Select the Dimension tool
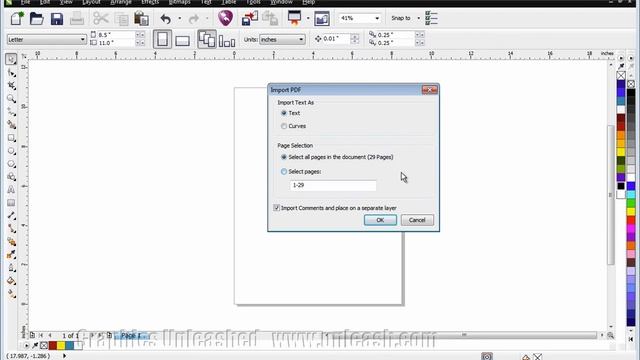 11,216
